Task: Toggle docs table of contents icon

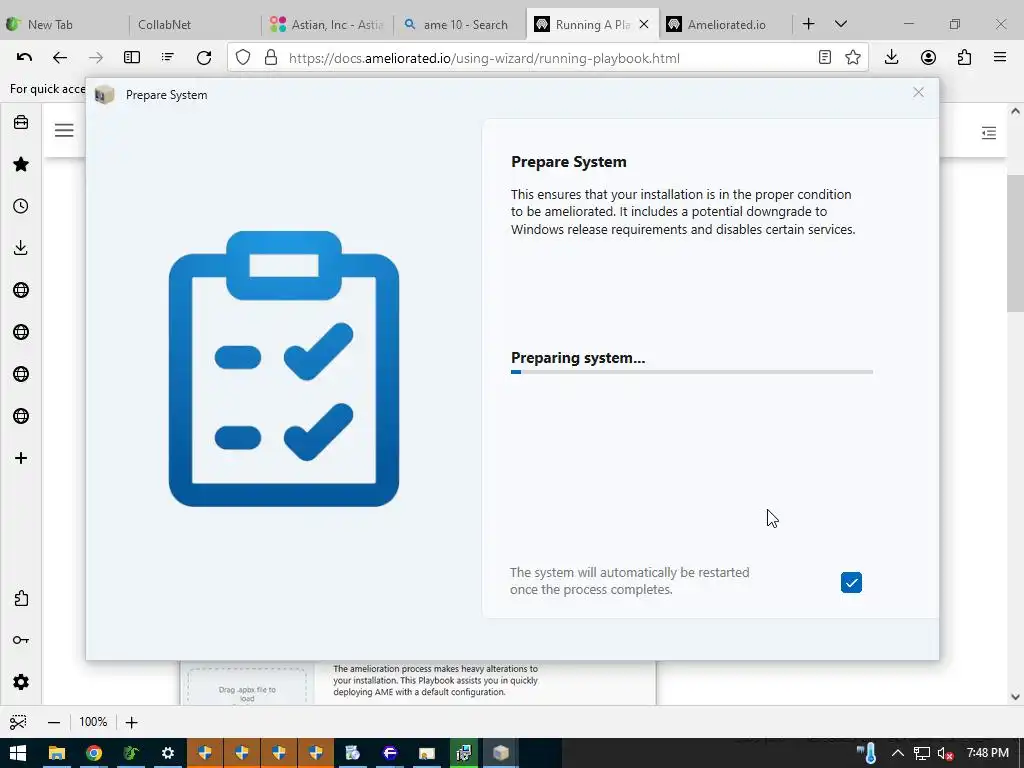Action: [989, 133]
